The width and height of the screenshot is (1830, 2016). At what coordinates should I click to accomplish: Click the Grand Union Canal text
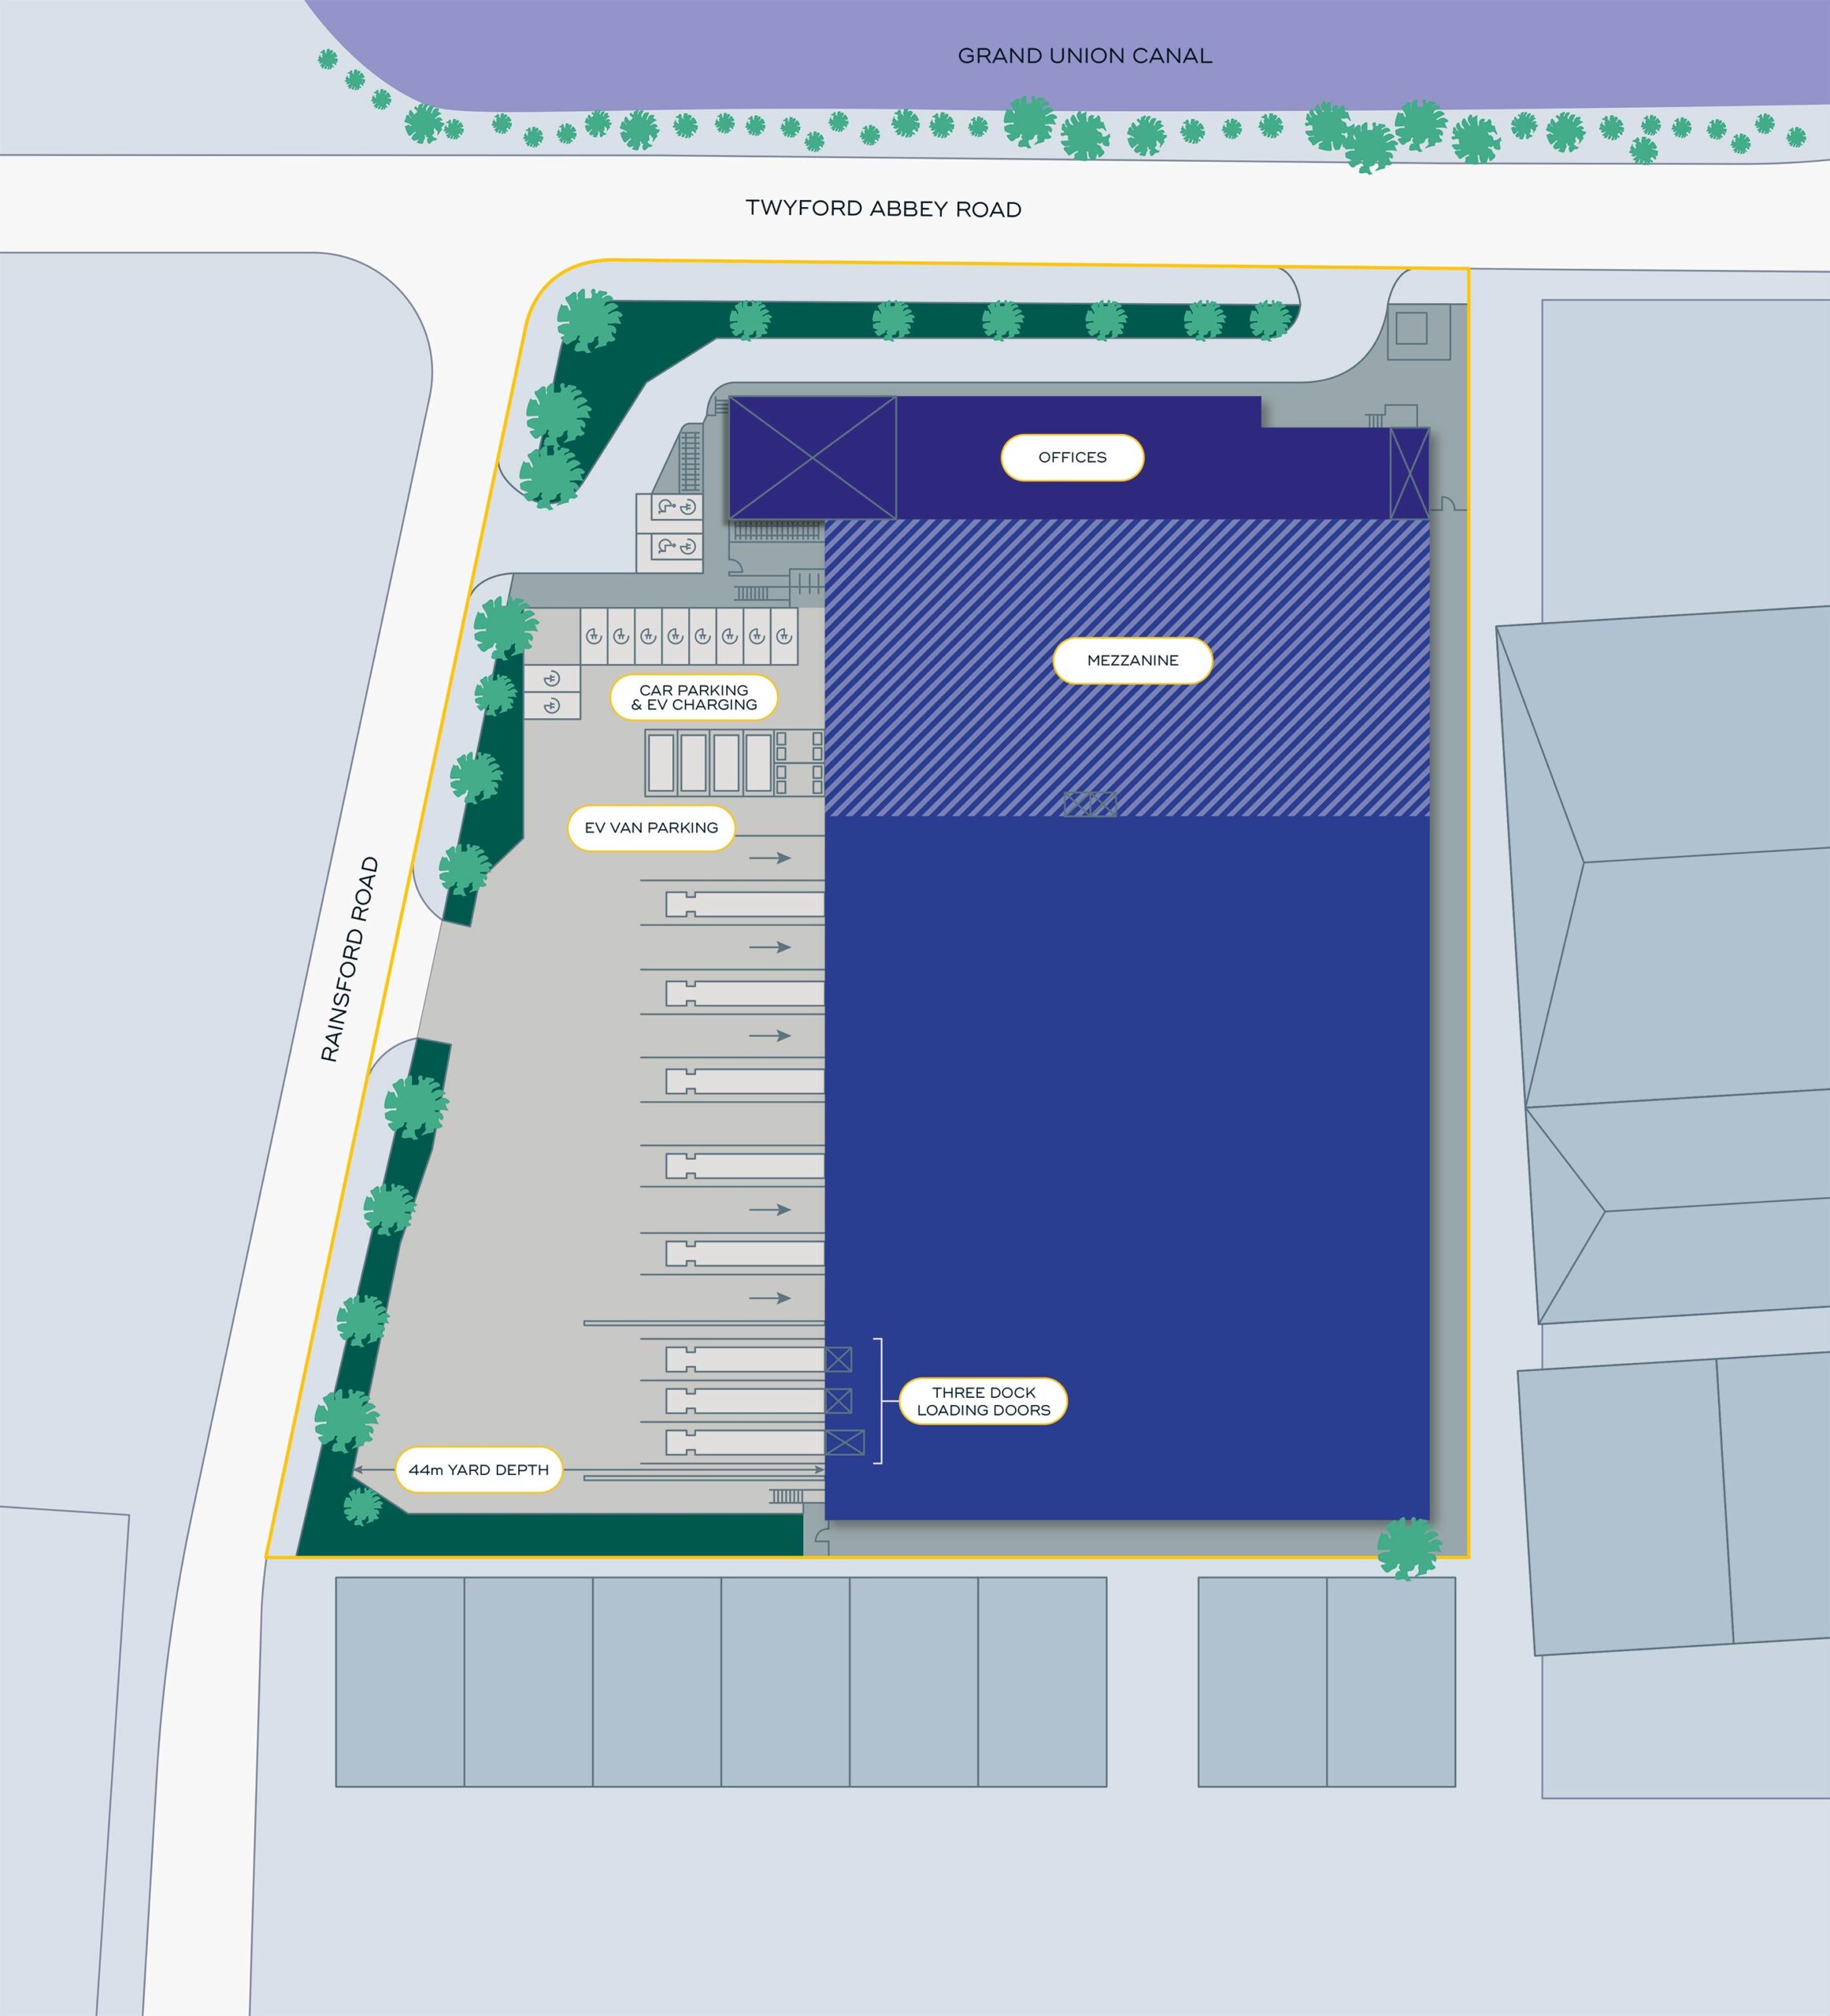[1084, 56]
